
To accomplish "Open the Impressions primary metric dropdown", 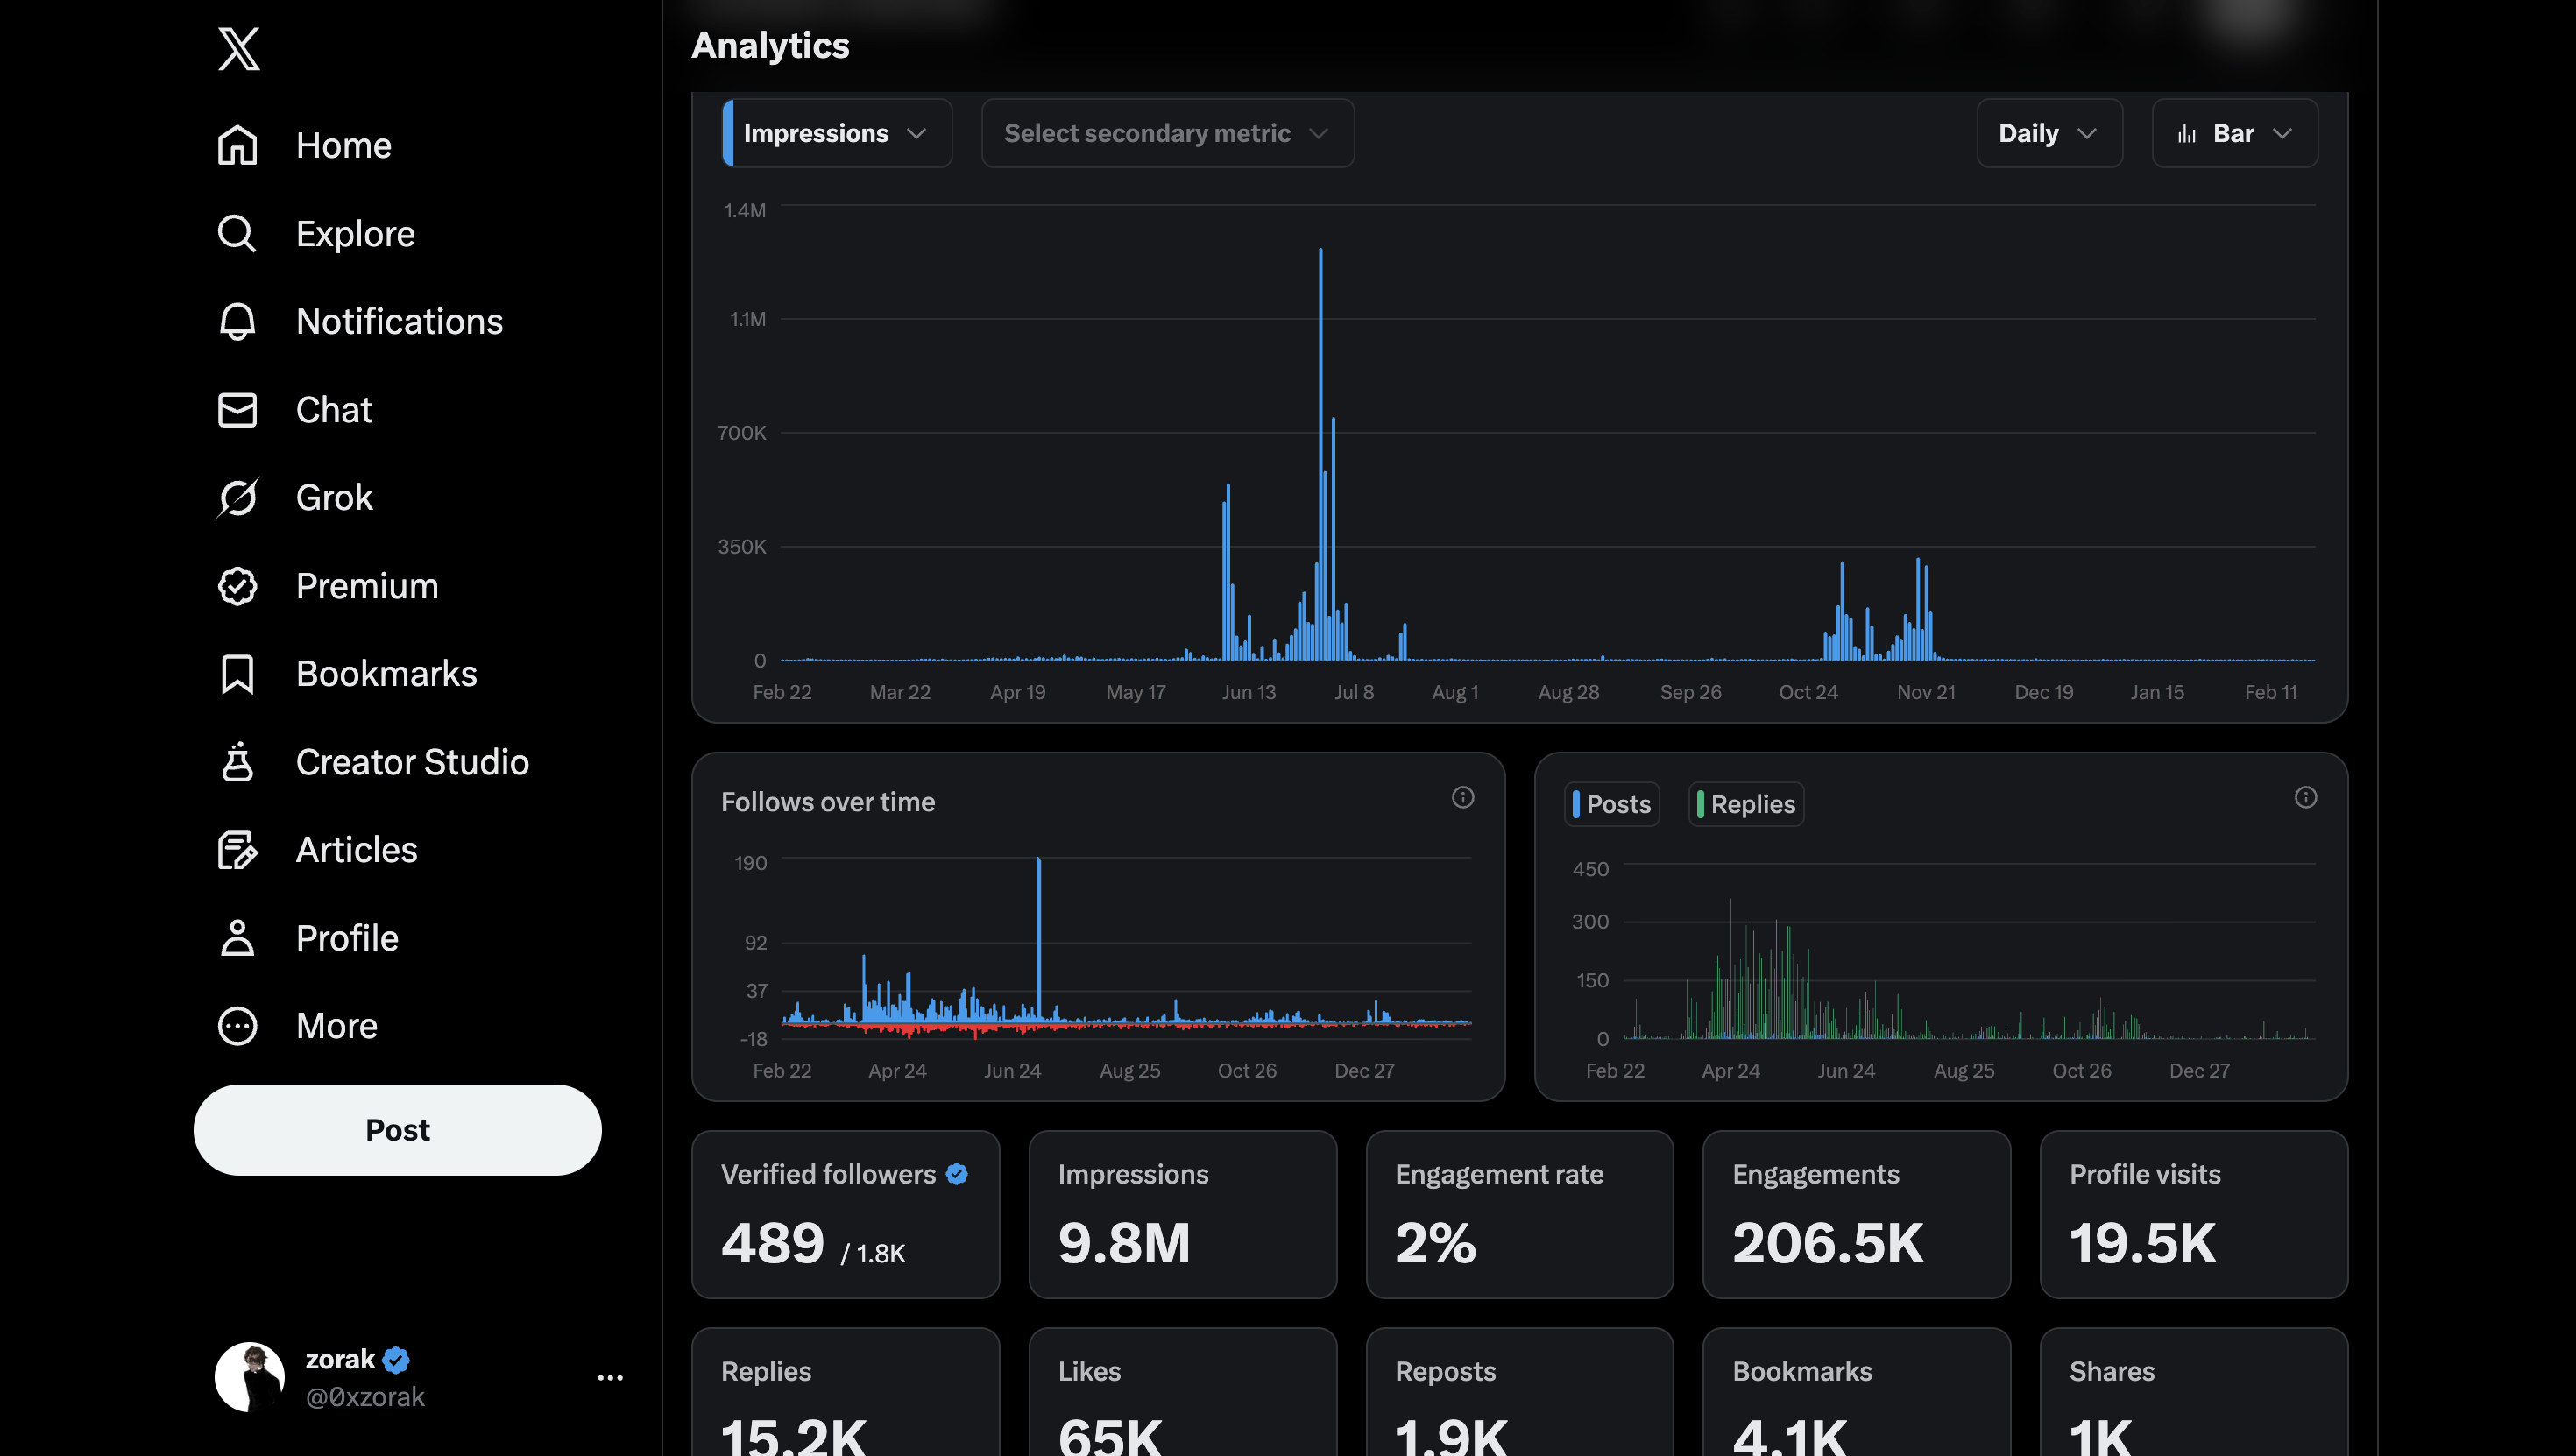I will [x=836, y=133].
